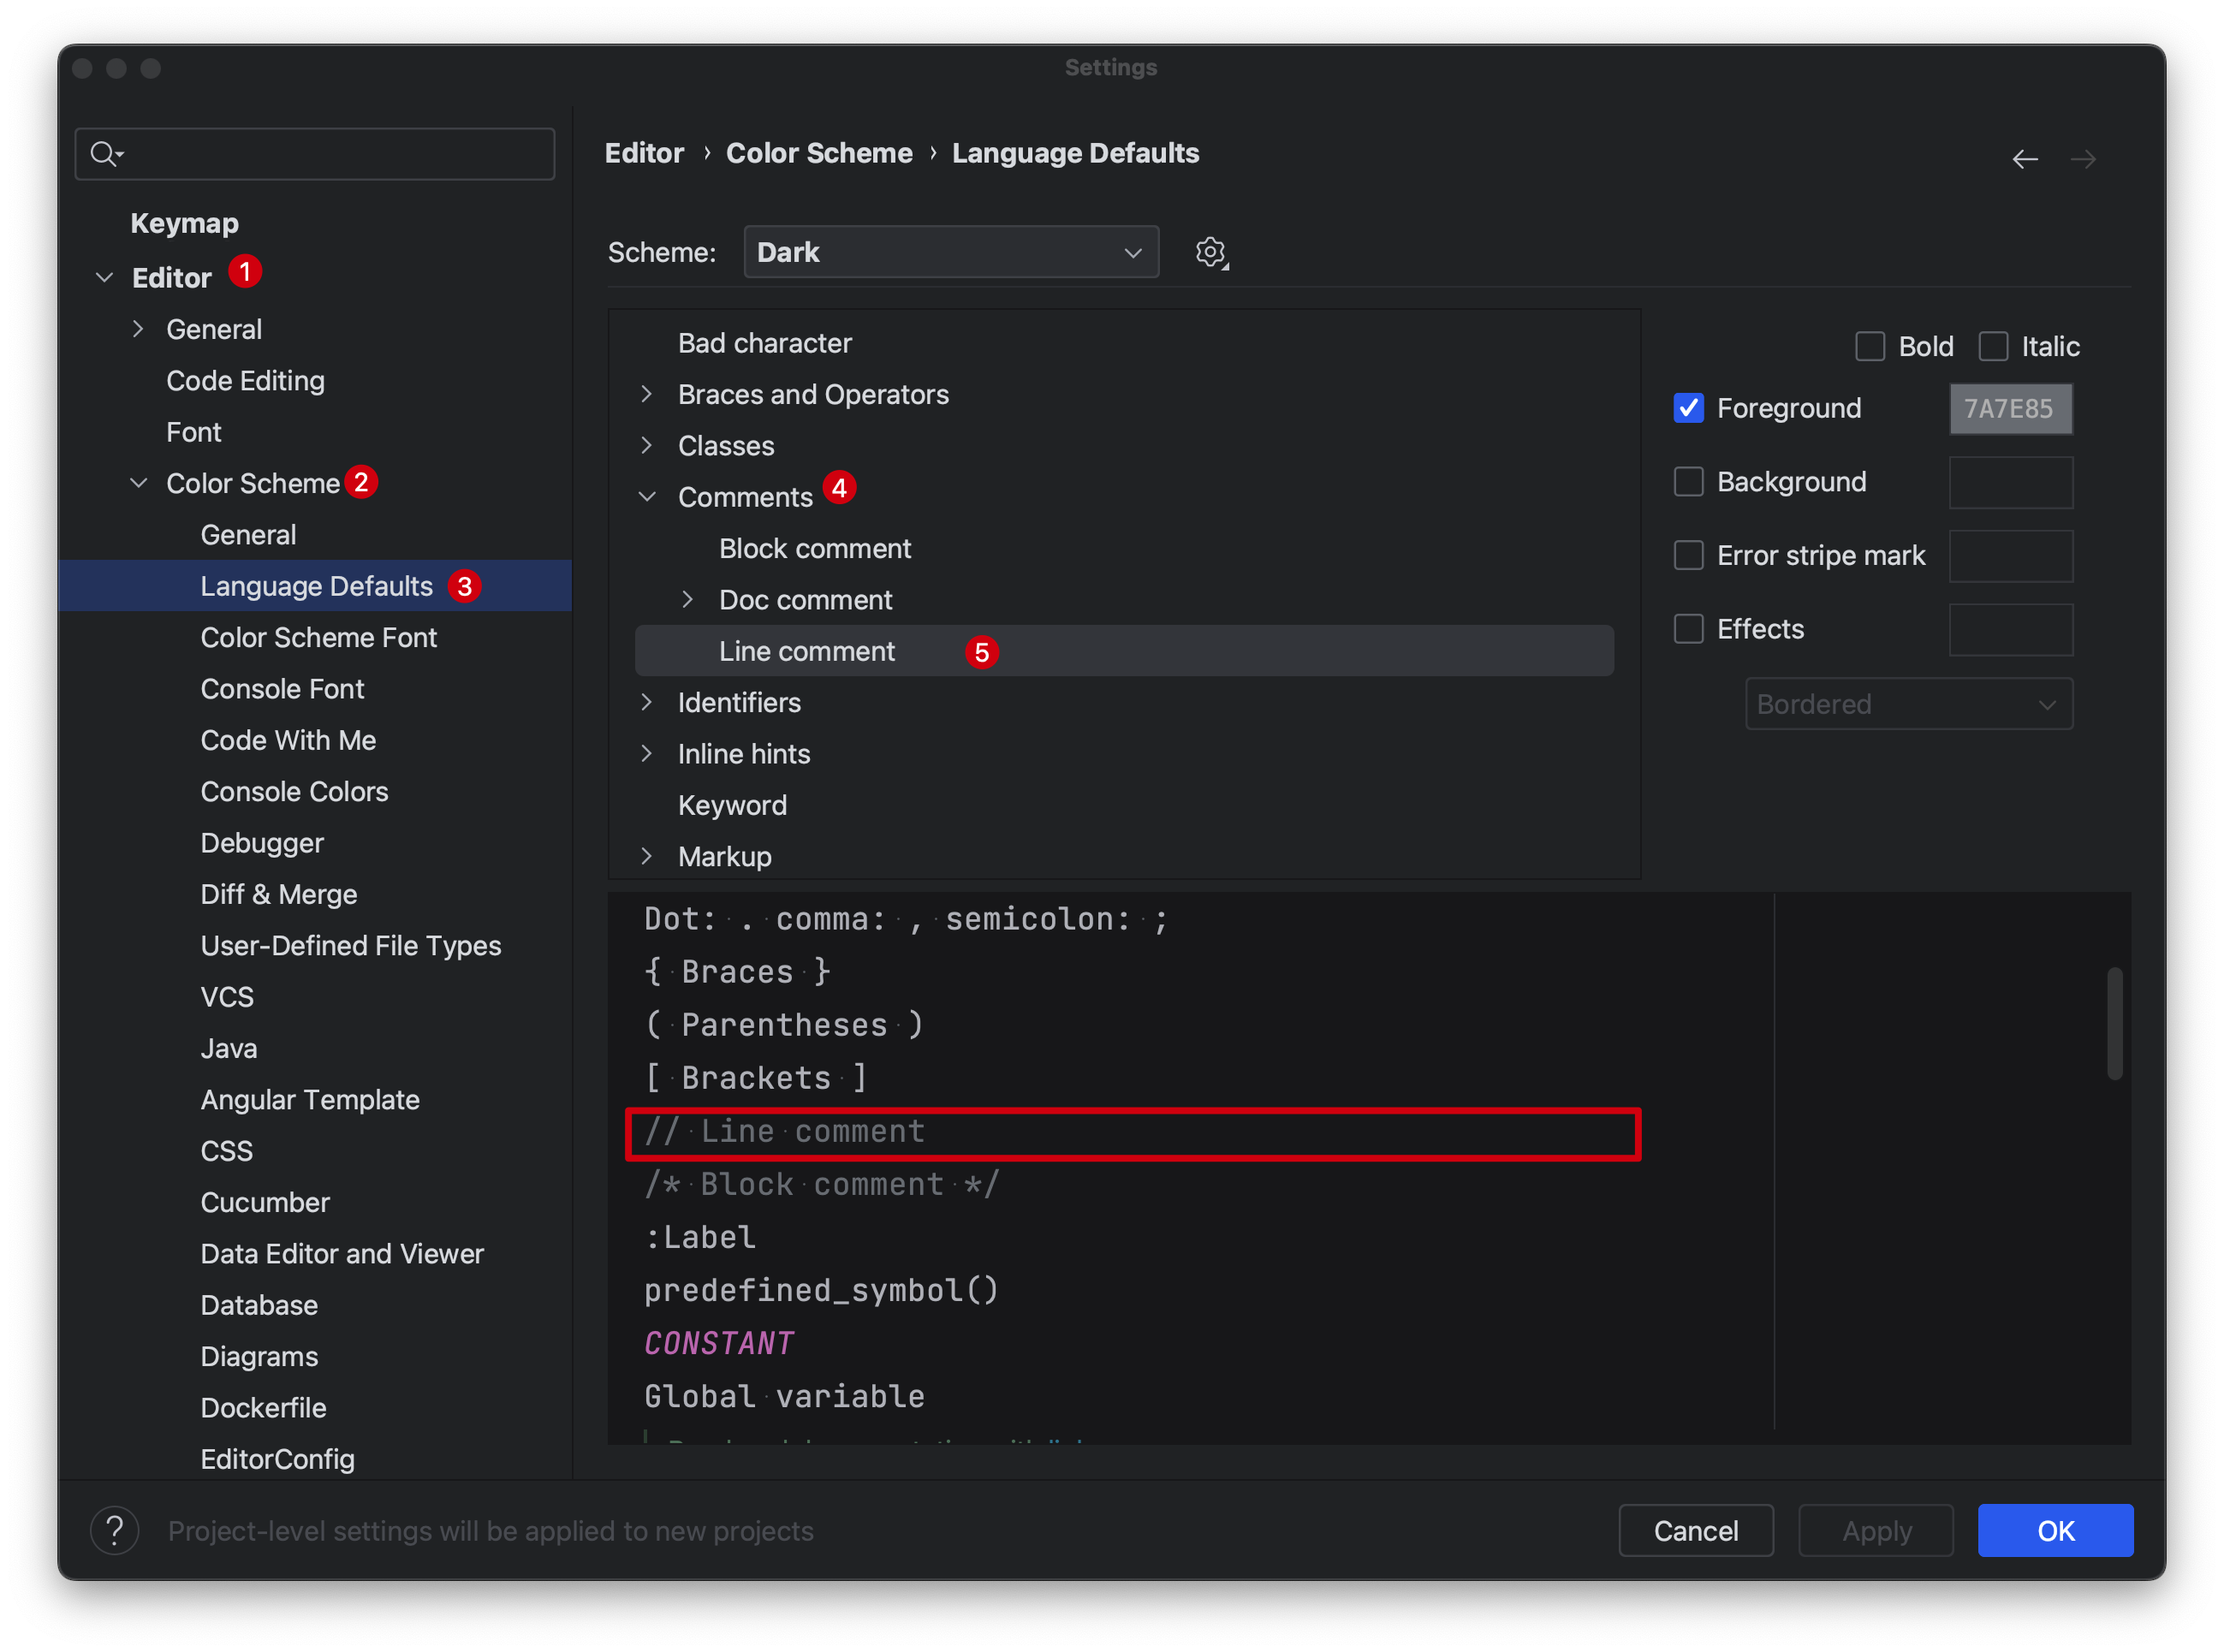This screenshot has width=2224, height=1652.
Task: Expand the Markup chevron
Action: click(x=647, y=857)
